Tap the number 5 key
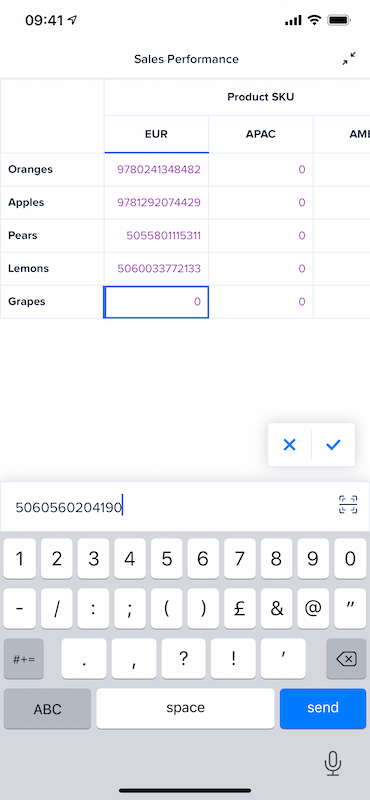The height and width of the screenshot is (800, 370). pos(166,559)
